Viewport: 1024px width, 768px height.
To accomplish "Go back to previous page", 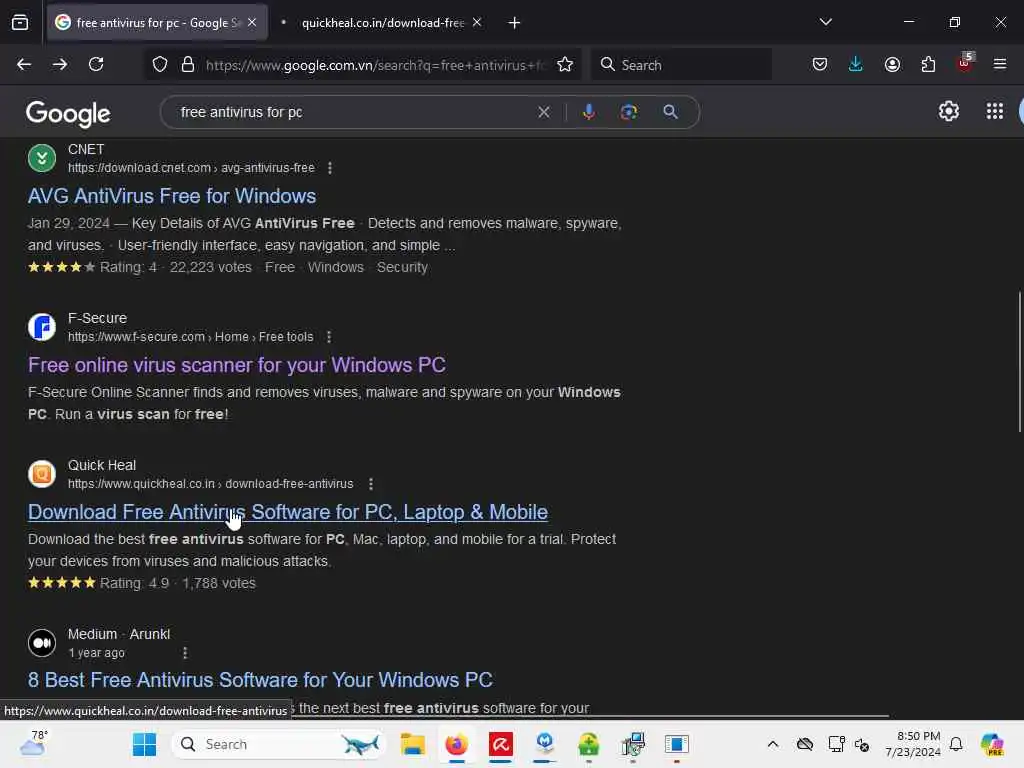I will point(24,65).
